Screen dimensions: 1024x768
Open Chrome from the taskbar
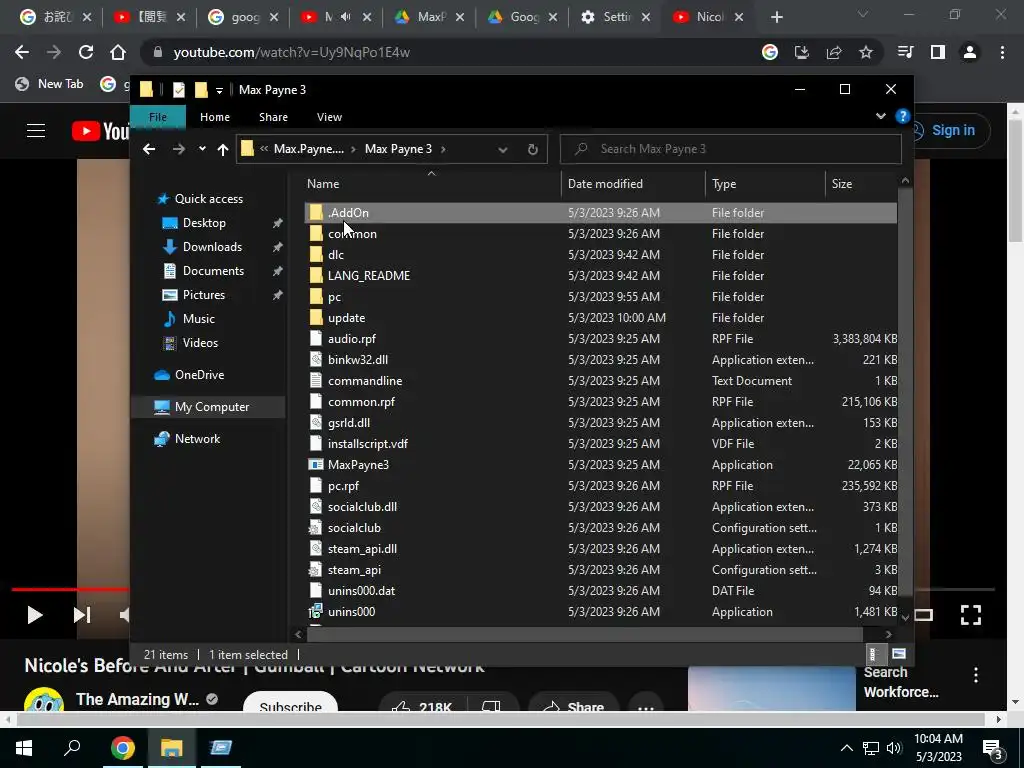[x=123, y=748]
